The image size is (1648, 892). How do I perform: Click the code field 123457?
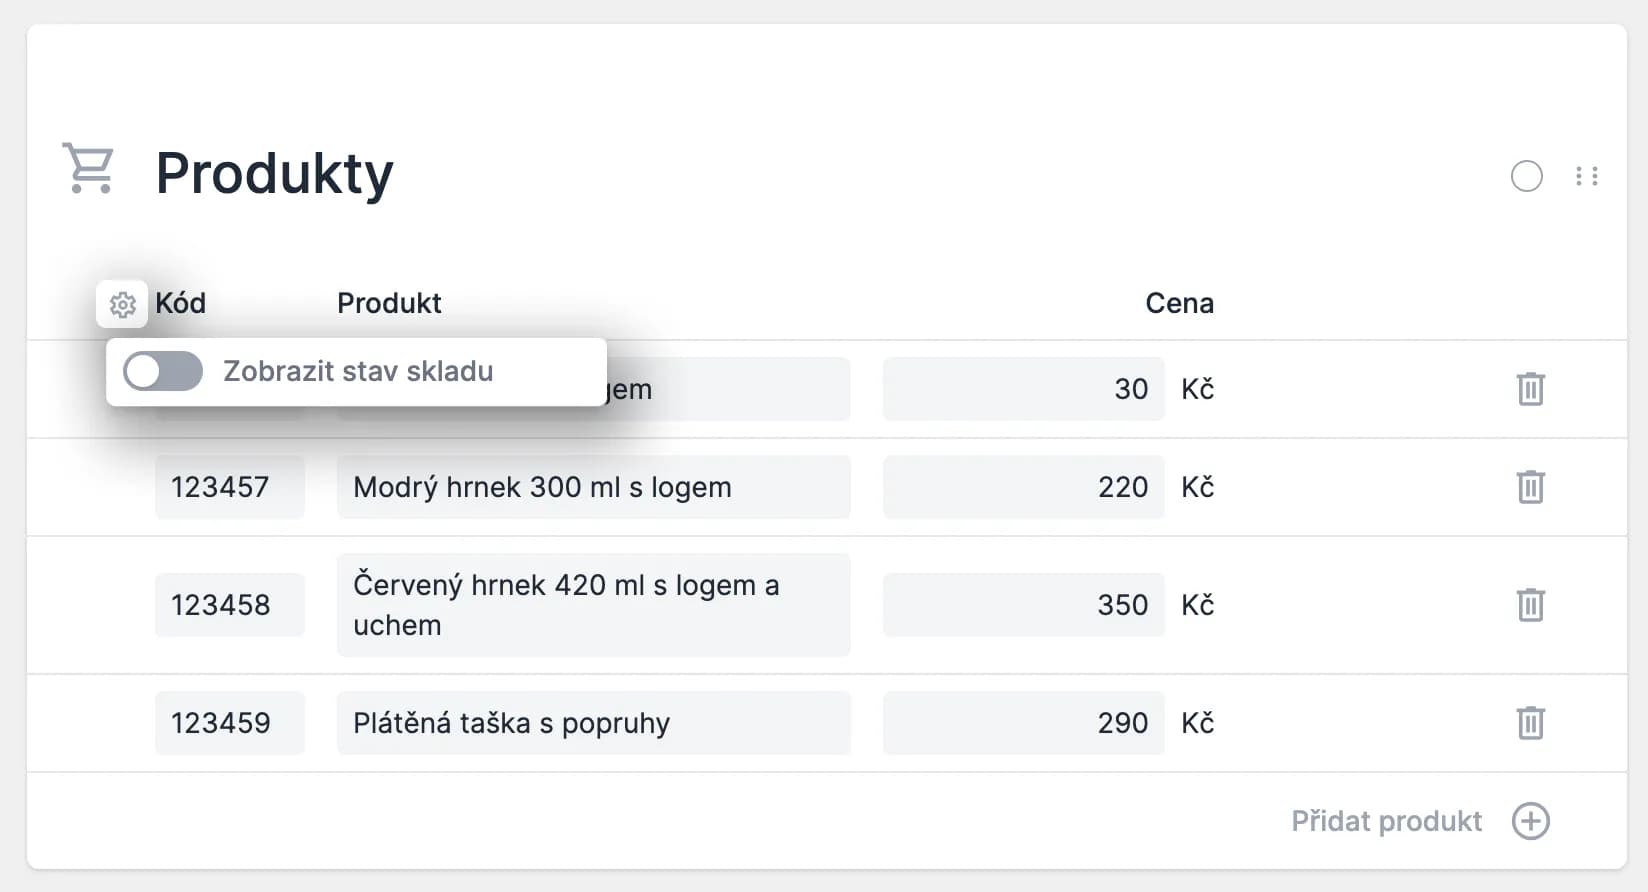(229, 487)
